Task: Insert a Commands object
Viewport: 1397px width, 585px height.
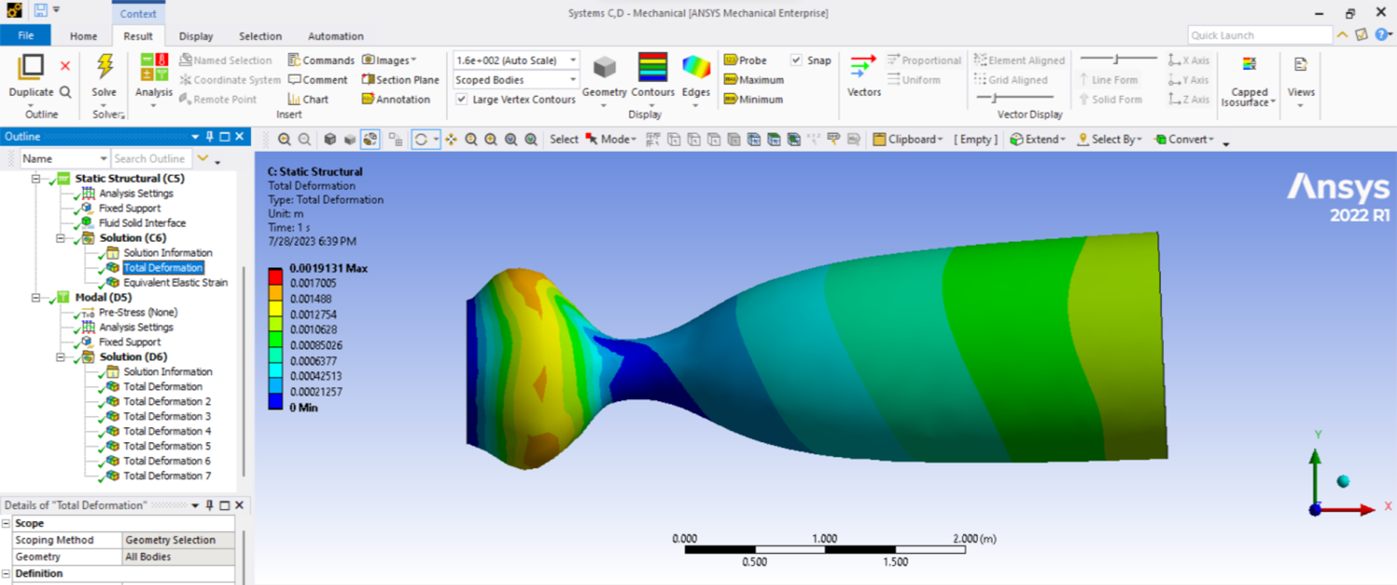Action: 321,61
